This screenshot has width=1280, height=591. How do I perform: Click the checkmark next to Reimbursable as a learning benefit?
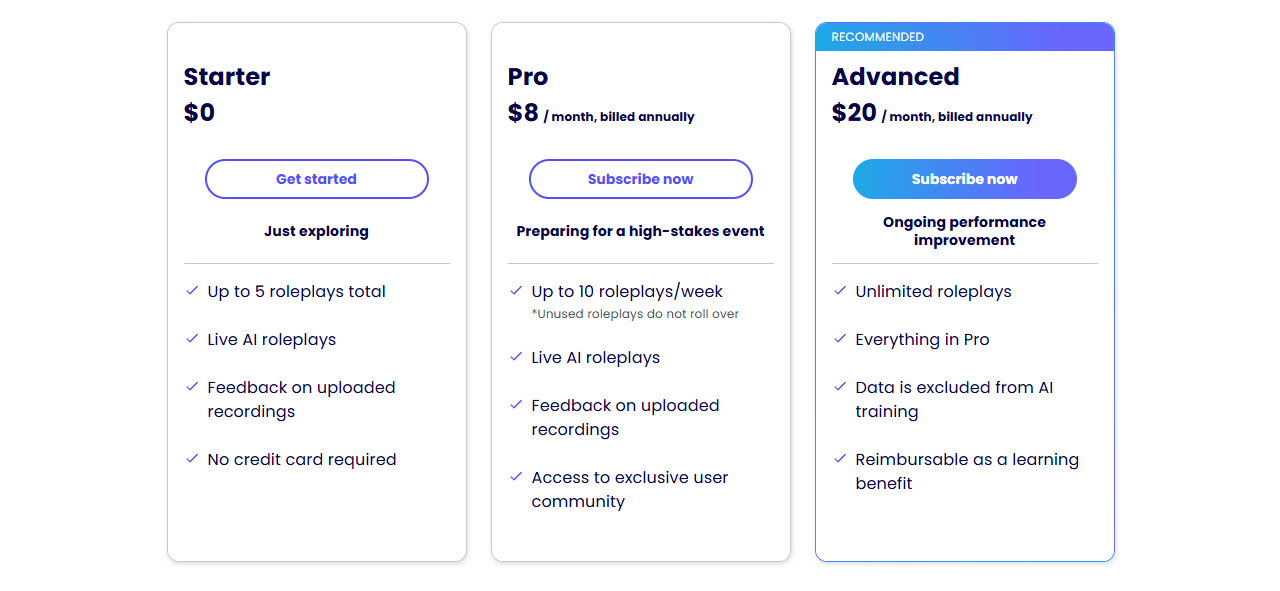(840, 459)
